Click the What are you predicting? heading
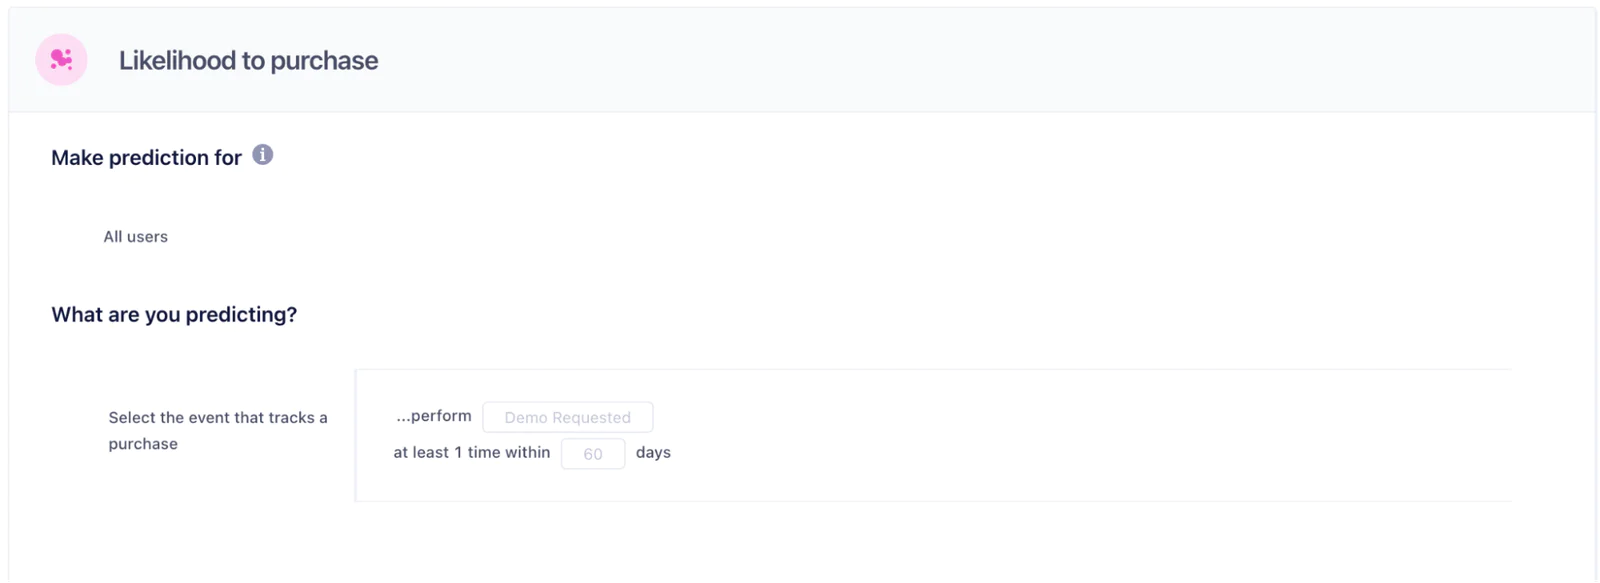1600x583 pixels. [174, 315]
